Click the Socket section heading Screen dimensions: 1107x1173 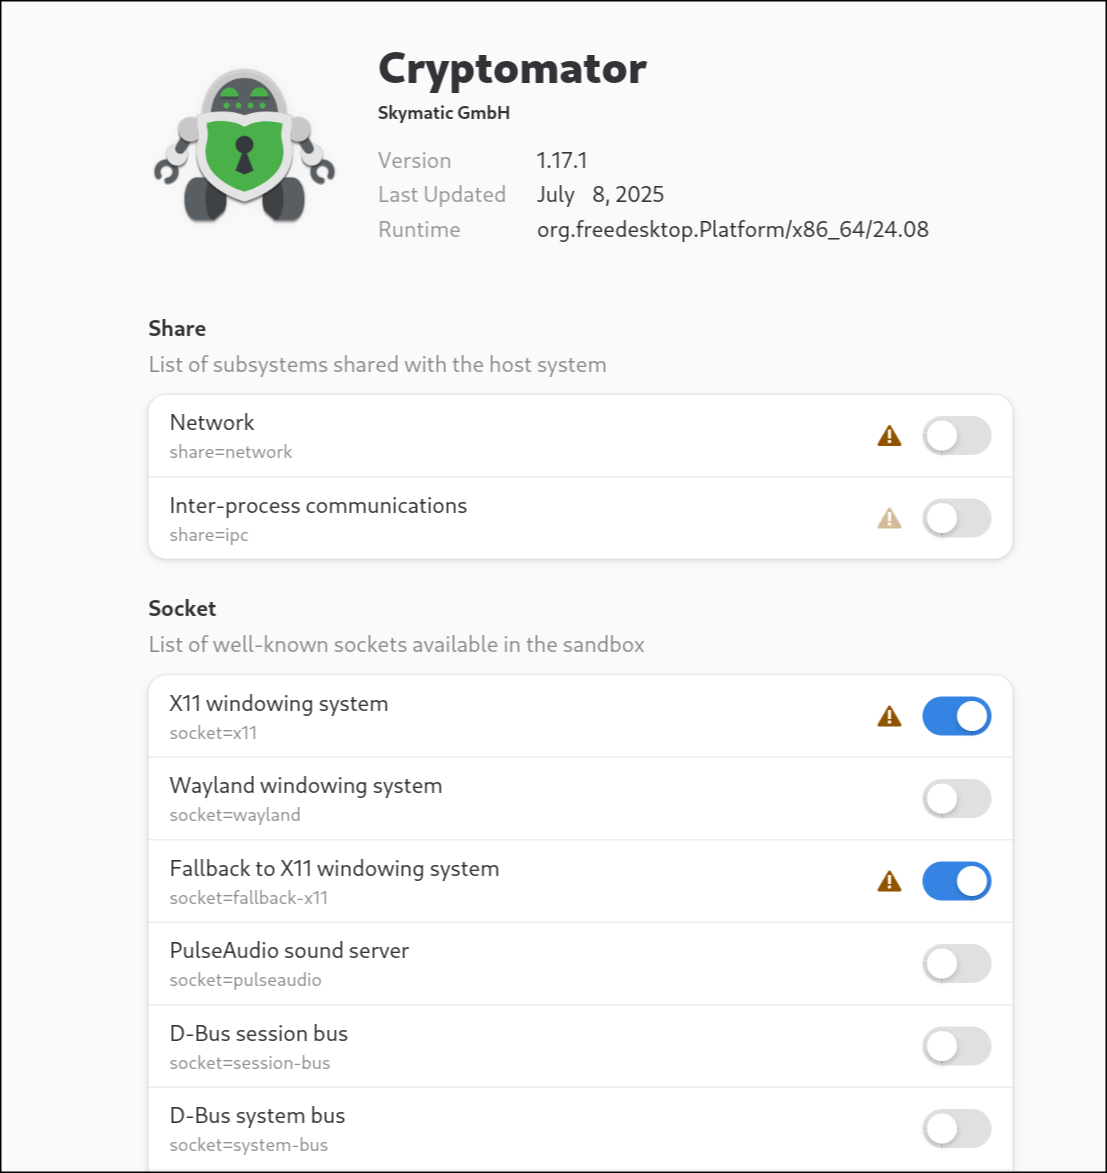pos(183,608)
